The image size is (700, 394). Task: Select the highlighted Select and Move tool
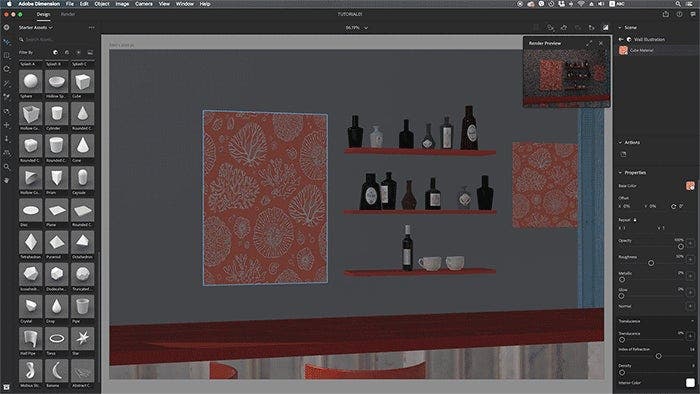point(6,42)
